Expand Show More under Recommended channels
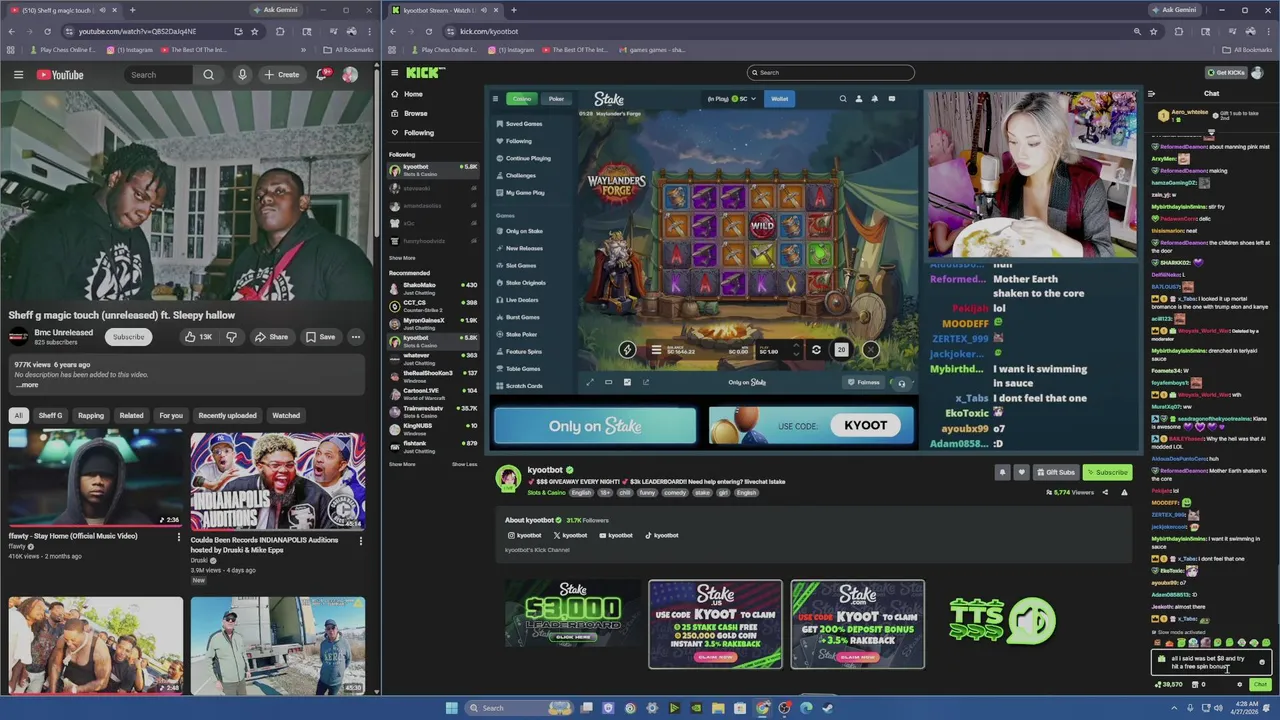This screenshot has width=1280, height=720. pos(402,464)
